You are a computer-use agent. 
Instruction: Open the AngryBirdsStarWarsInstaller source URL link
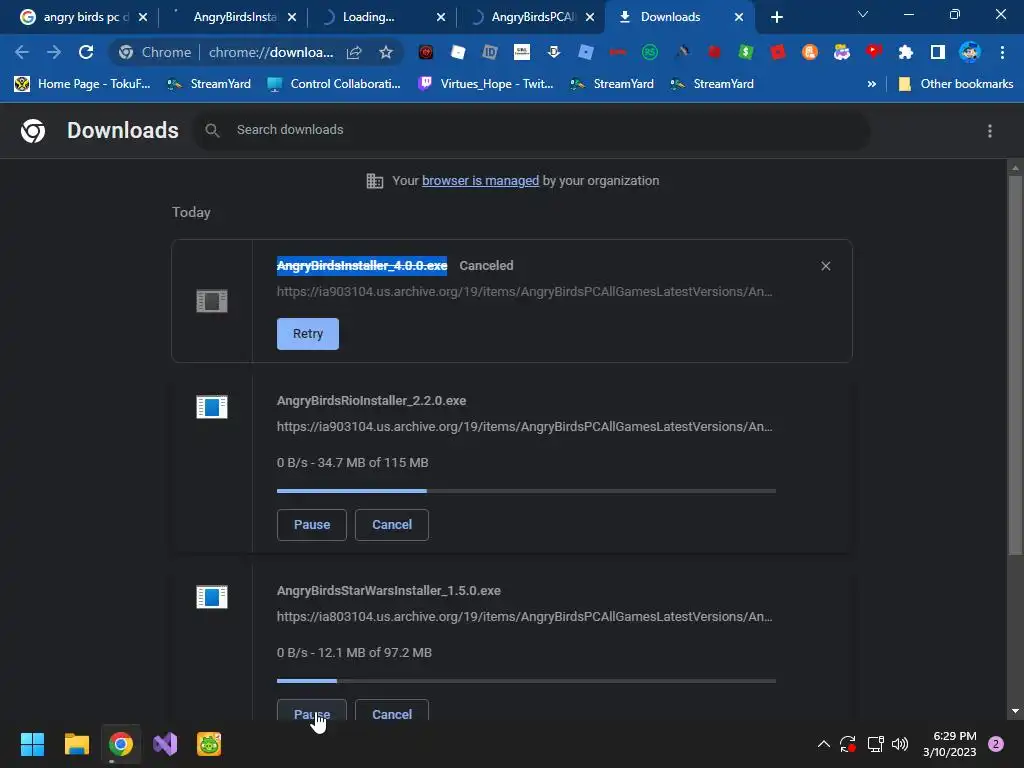524,616
